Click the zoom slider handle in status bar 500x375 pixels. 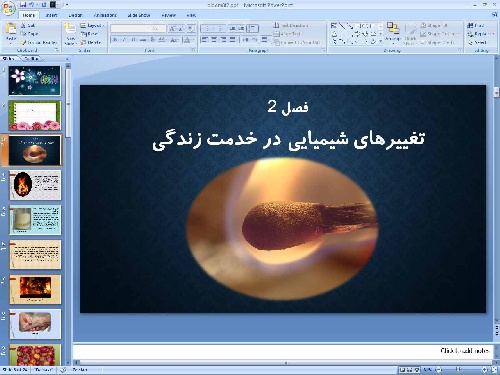pos(459,369)
